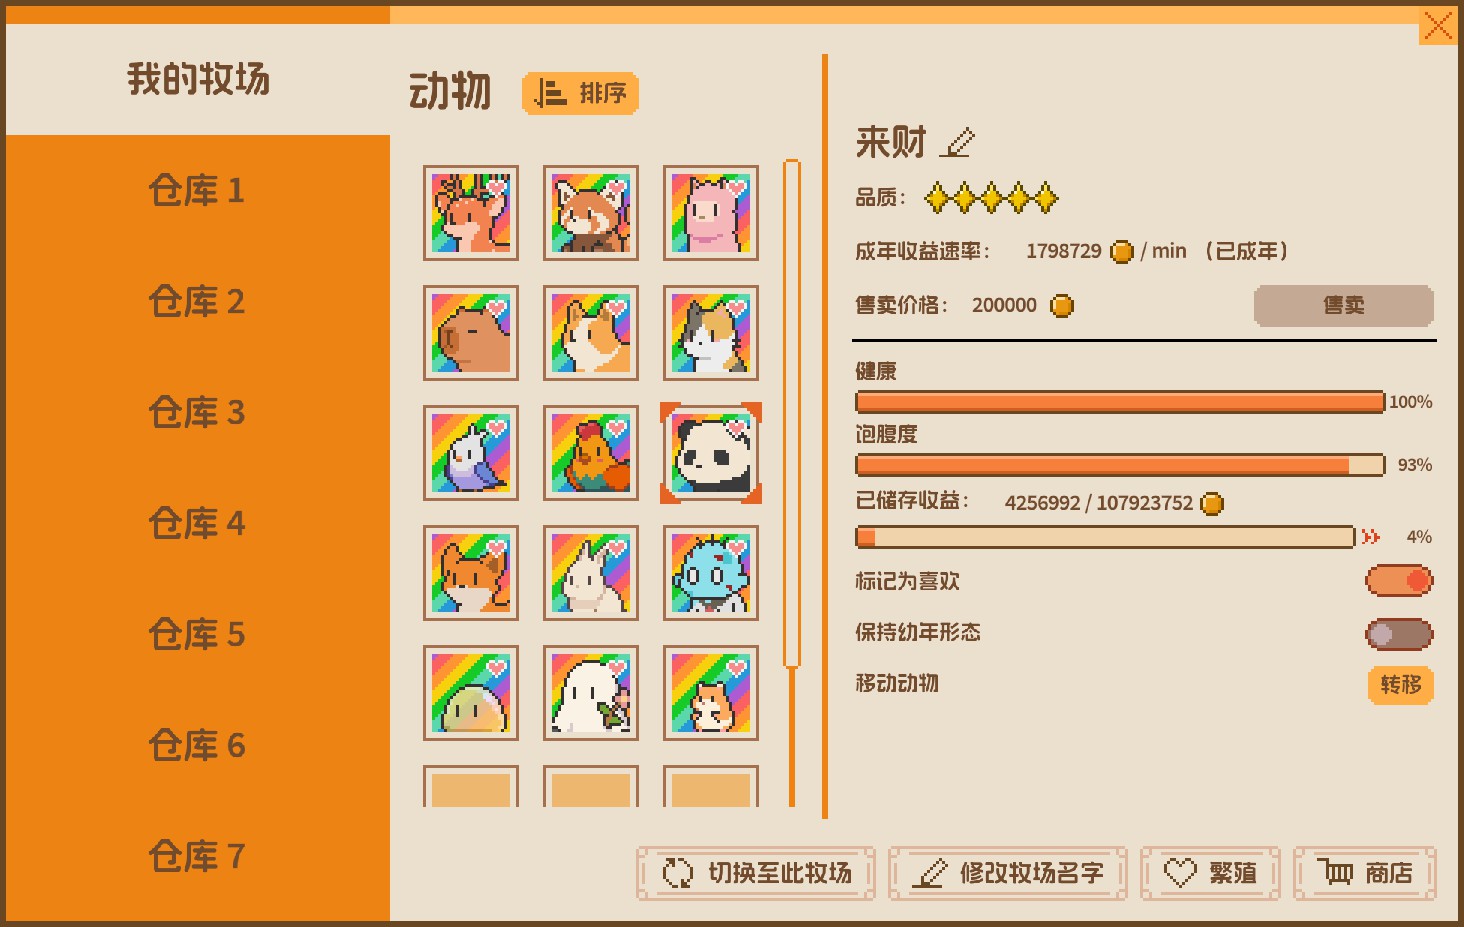Click the red arrows beside stored earnings bar
The width and height of the screenshot is (1464, 927).
coord(1371,537)
